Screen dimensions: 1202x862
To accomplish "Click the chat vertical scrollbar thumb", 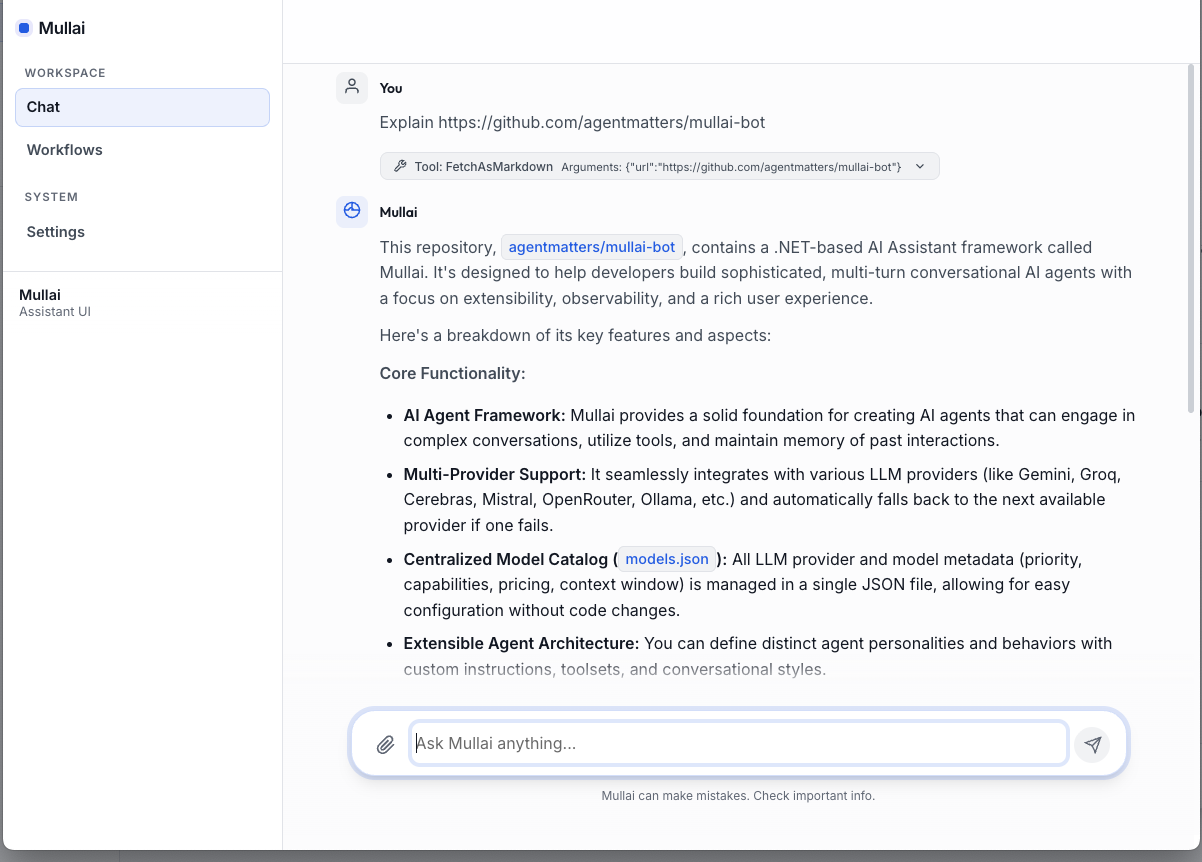I will (1190, 238).
